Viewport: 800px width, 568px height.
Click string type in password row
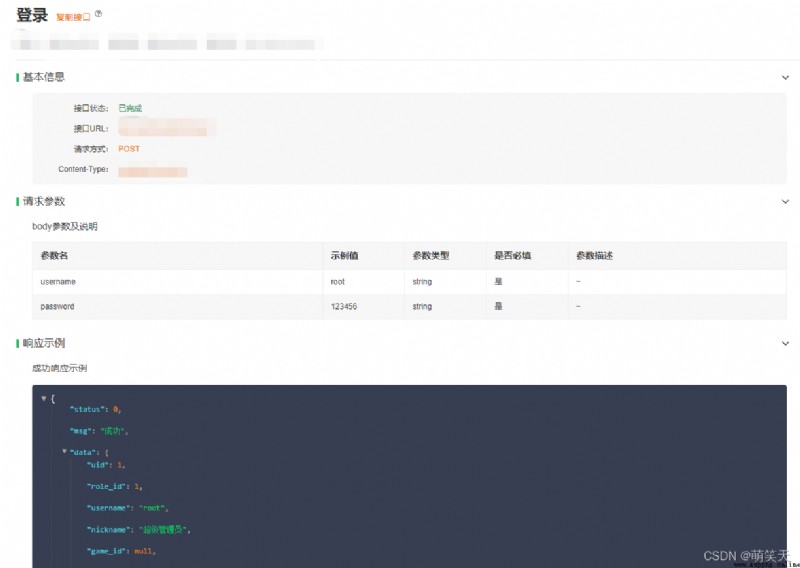[x=422, y=307]
